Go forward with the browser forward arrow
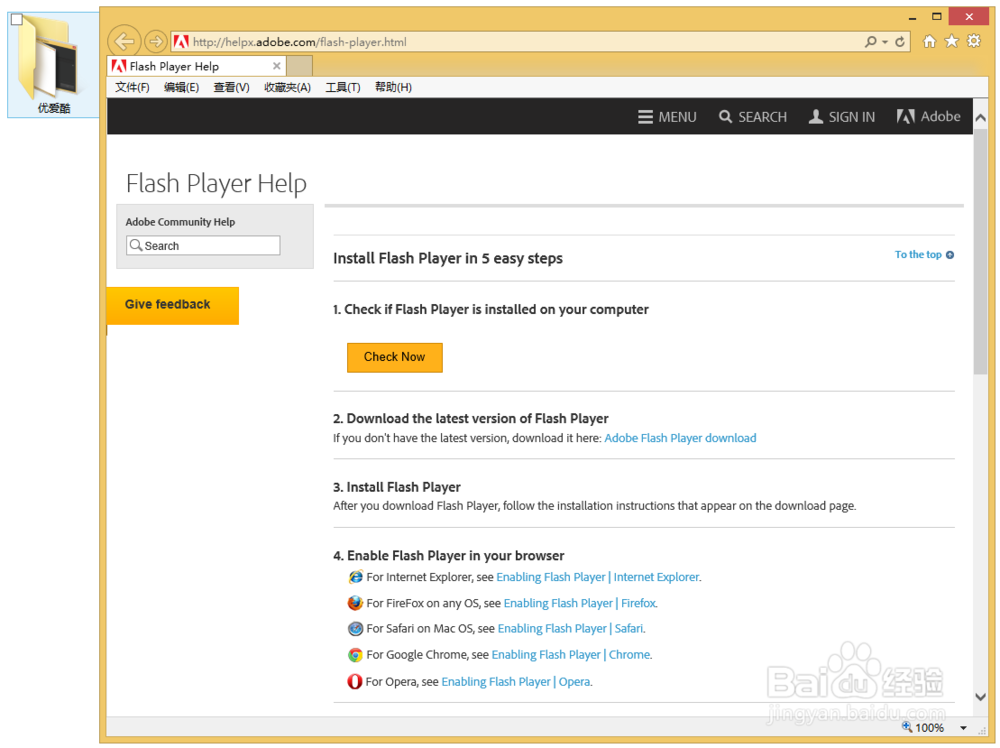Screen dimensions: 1000x748 click(x=155, y=42)
